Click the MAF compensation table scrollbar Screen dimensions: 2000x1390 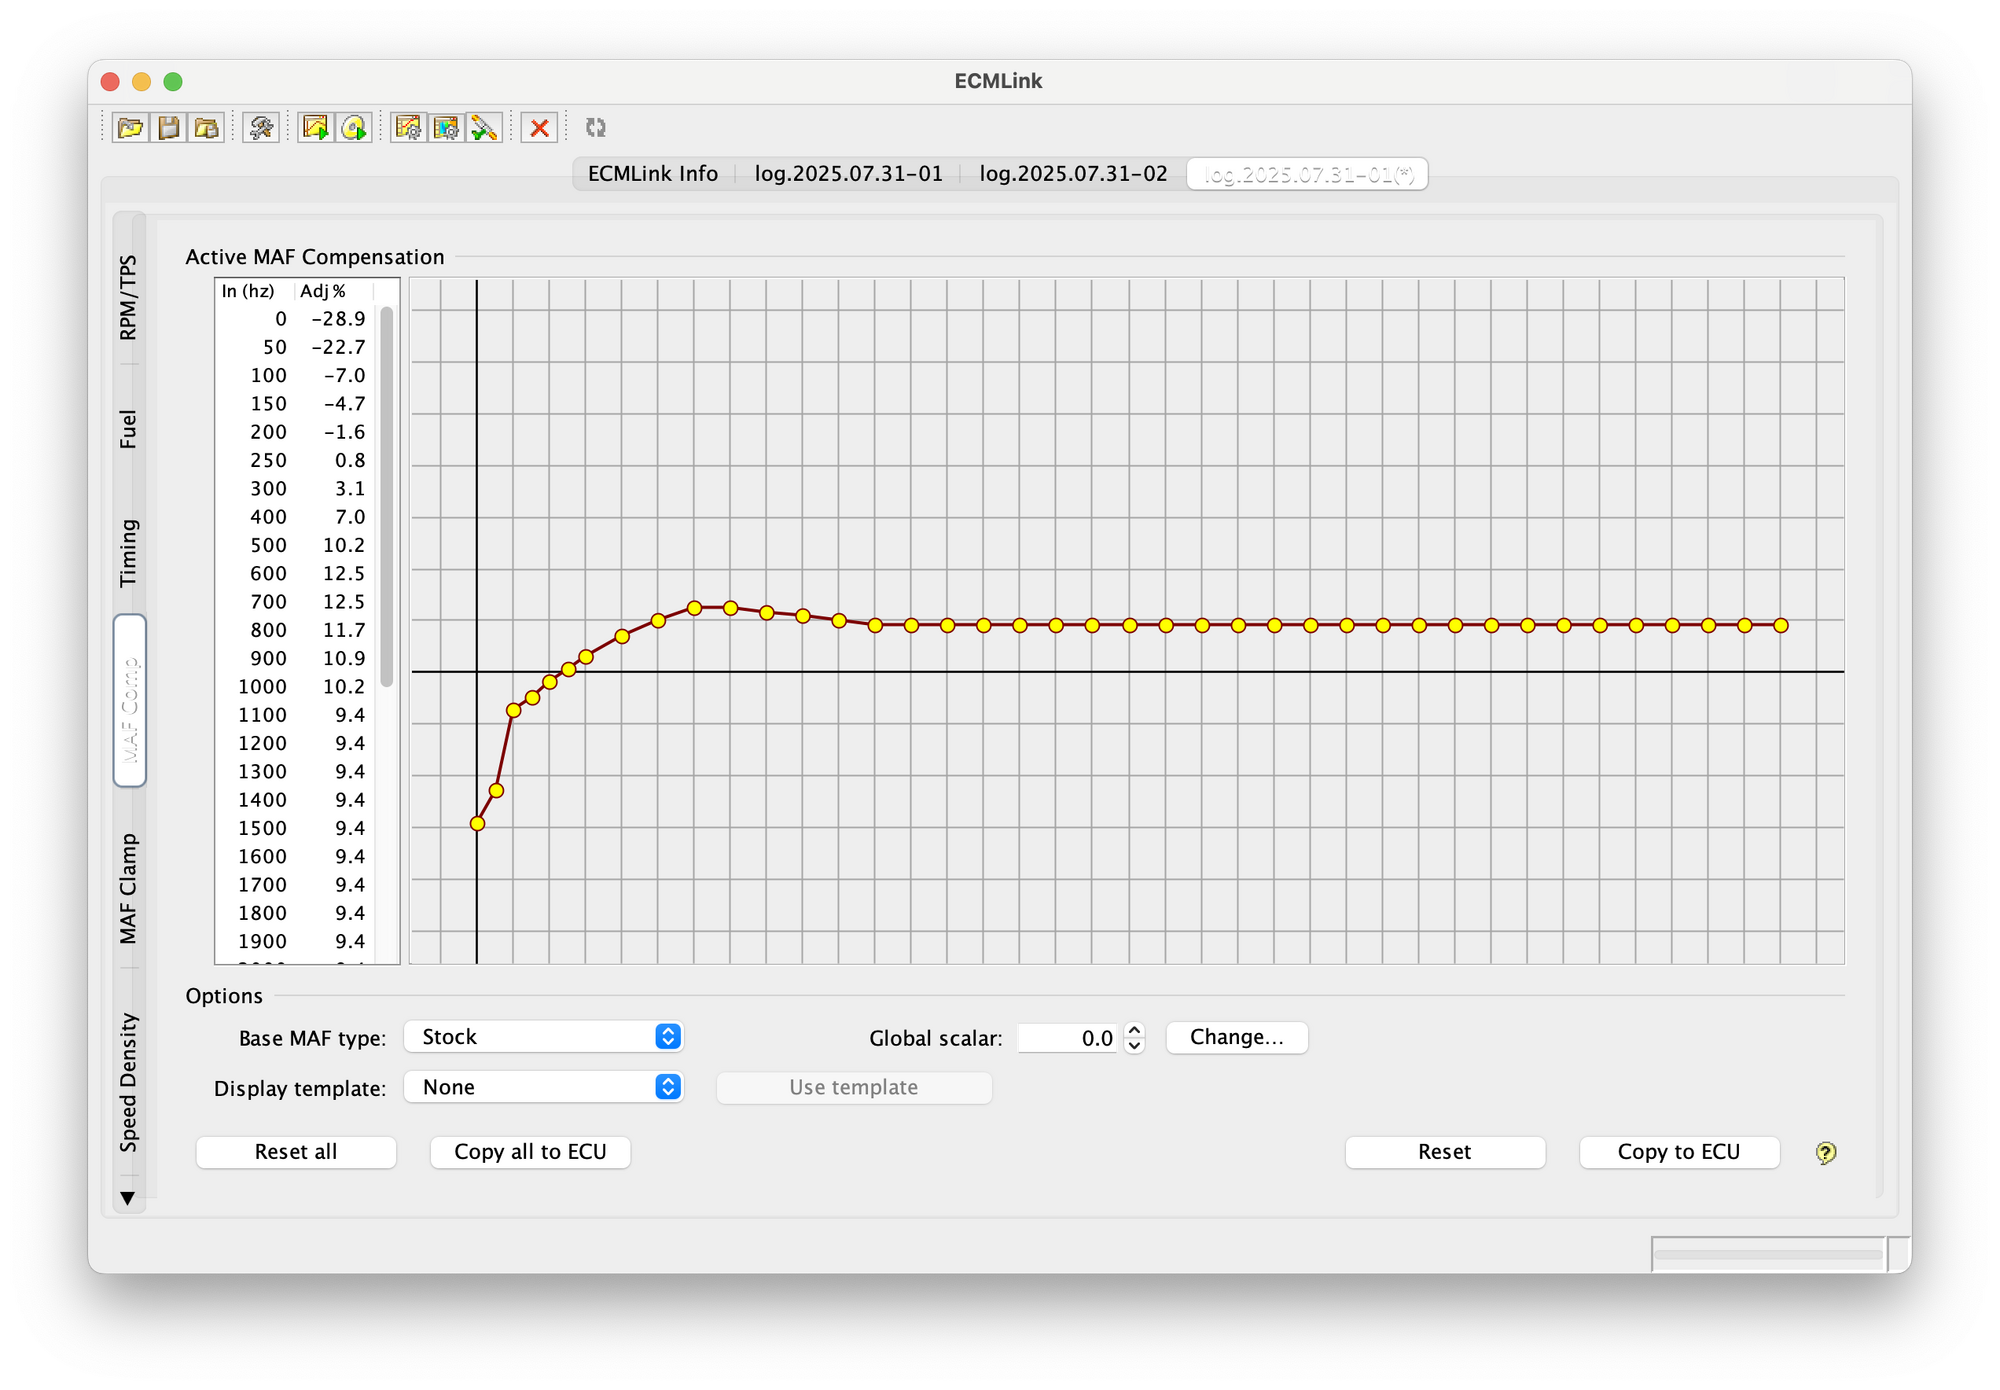click(387, 497)
